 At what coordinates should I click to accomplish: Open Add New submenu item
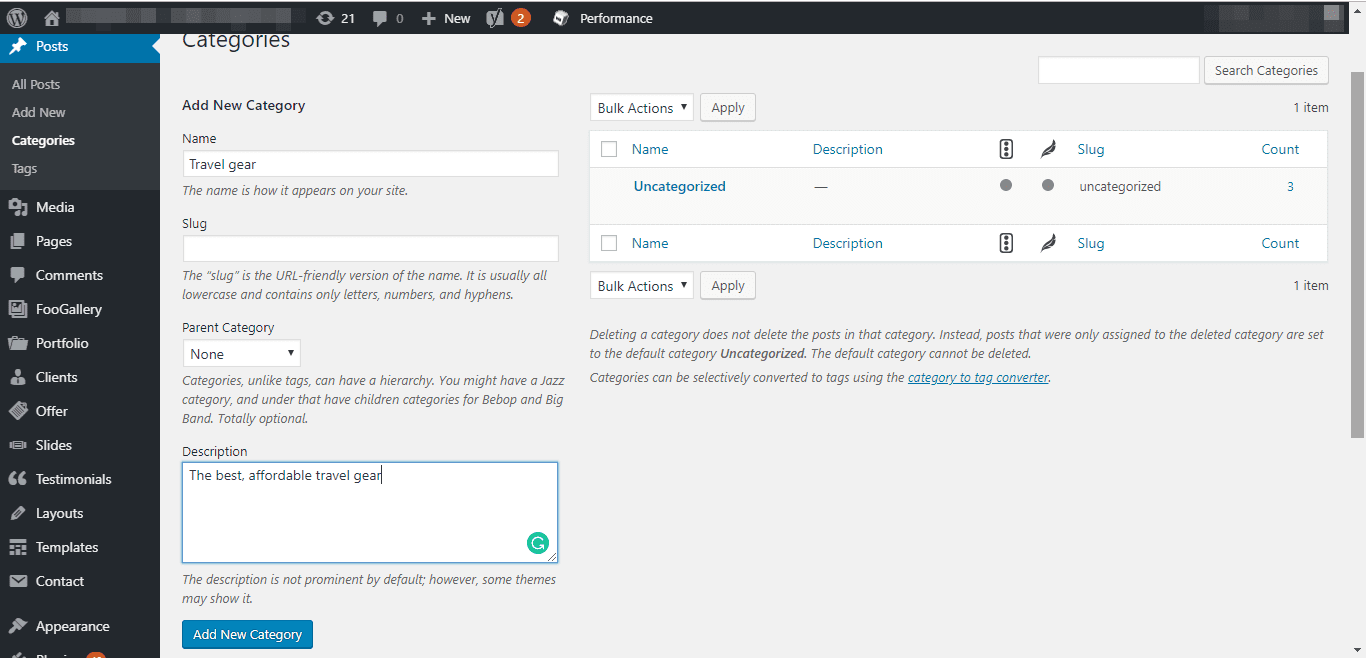click(39, 112)
